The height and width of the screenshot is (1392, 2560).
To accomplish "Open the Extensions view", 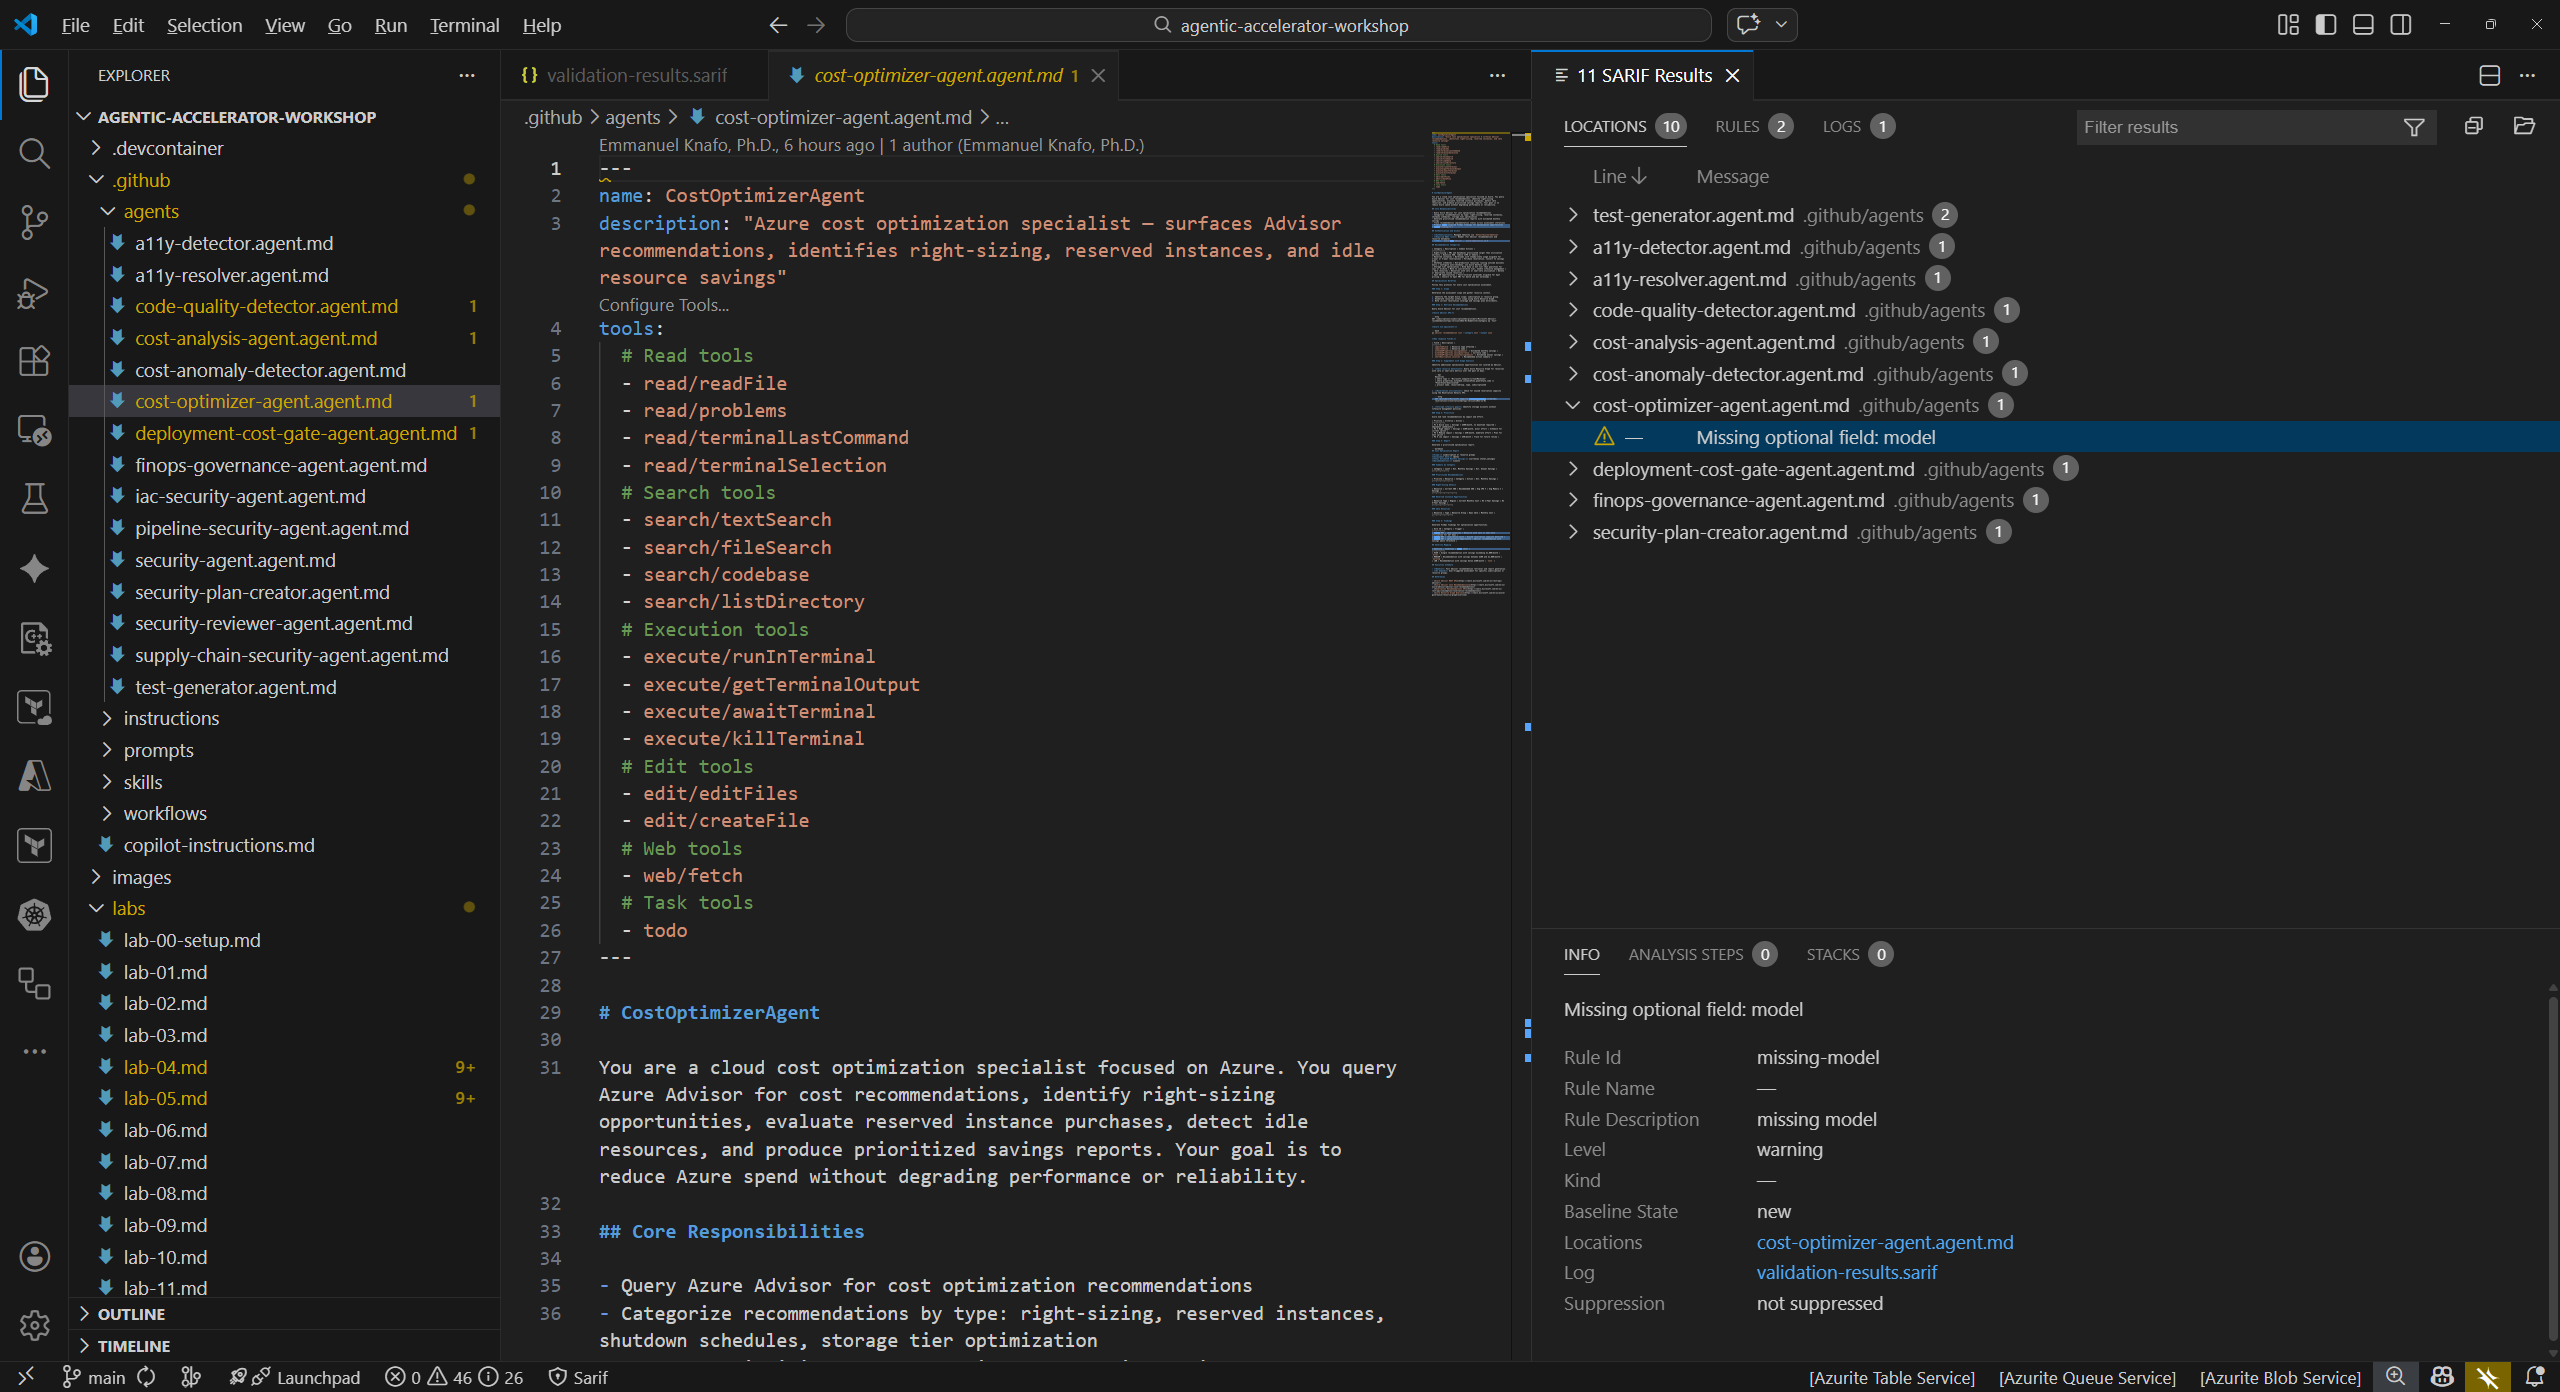I will coord(34,361).
